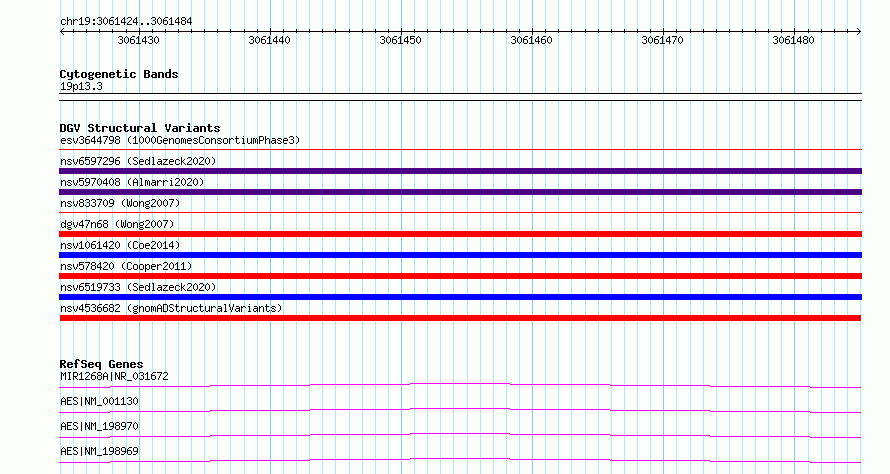Select ruler position 3061440
890x474 pixels.
(270, 40)
